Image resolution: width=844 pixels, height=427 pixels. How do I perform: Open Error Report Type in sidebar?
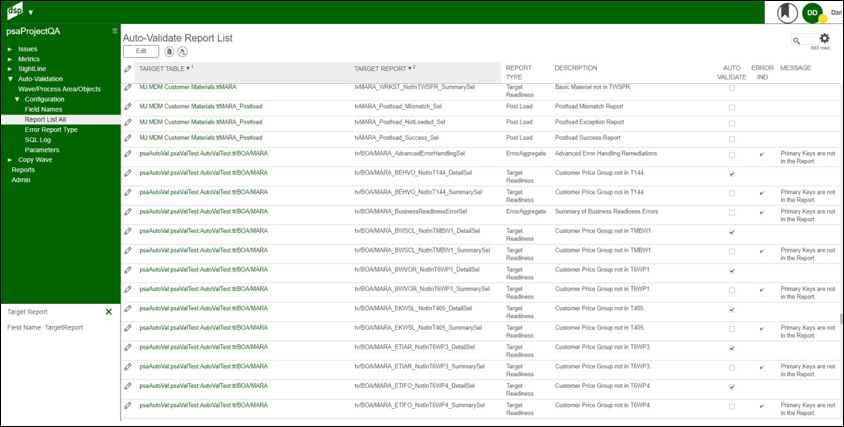[x=51, y=130]
